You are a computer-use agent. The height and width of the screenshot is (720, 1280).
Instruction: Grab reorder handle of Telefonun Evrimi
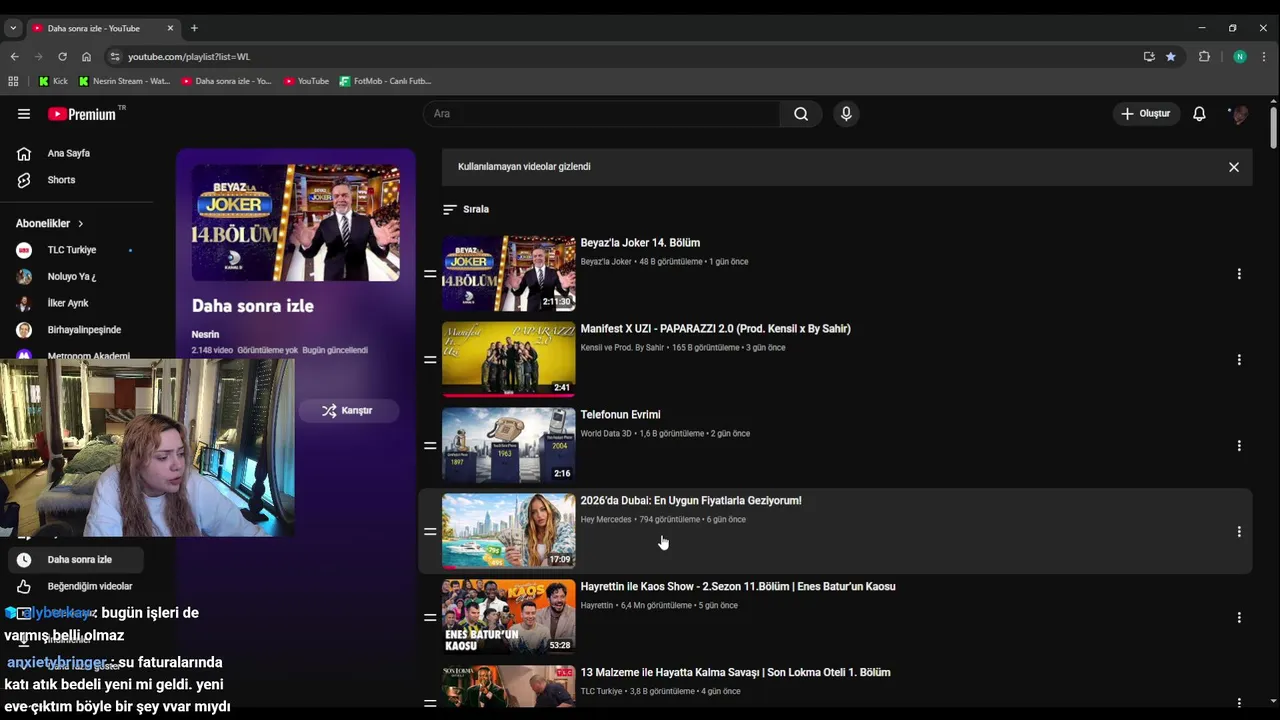(x=430, y=446)
